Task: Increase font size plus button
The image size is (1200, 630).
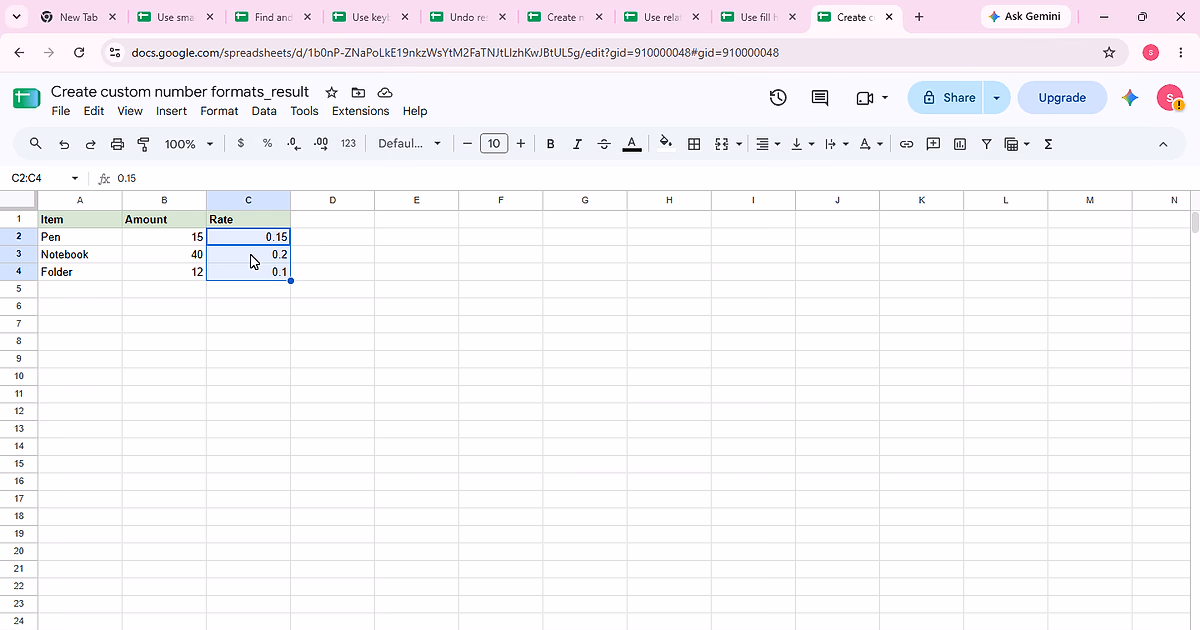Action: coord(520,144)
